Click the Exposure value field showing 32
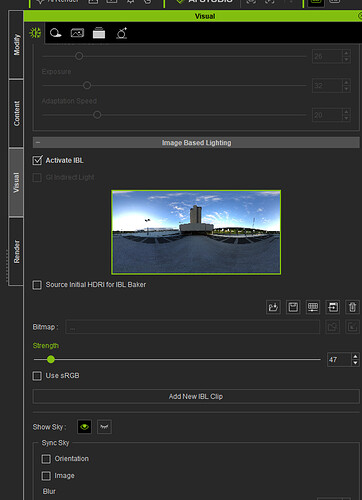This screenshot has width=362, height=500. pos(327,86)
